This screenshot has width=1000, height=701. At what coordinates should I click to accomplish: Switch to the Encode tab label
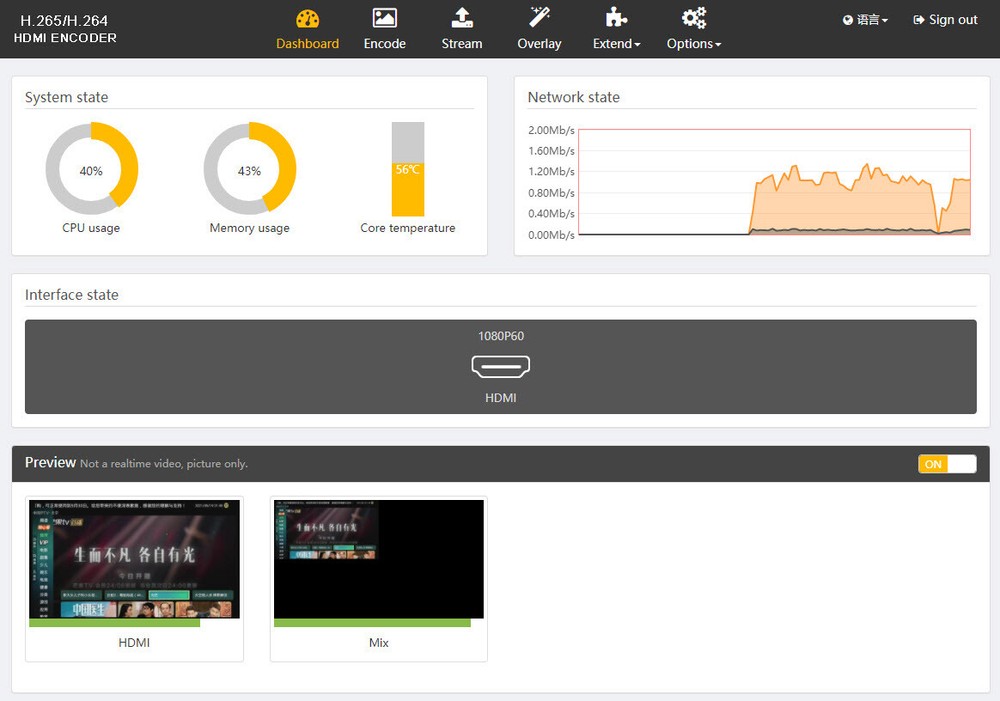[x=385, y=43]
